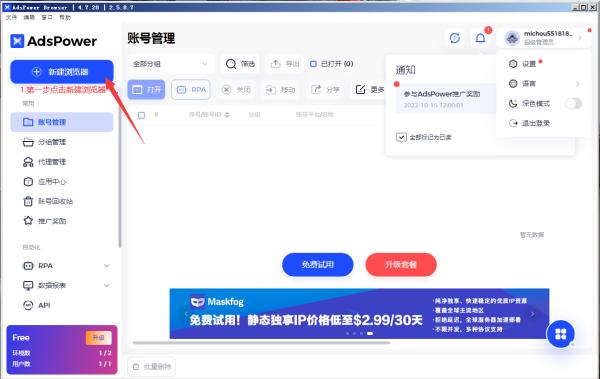
Task: Check 全部标记为已读 checkbox
Action: pos(401,137)
